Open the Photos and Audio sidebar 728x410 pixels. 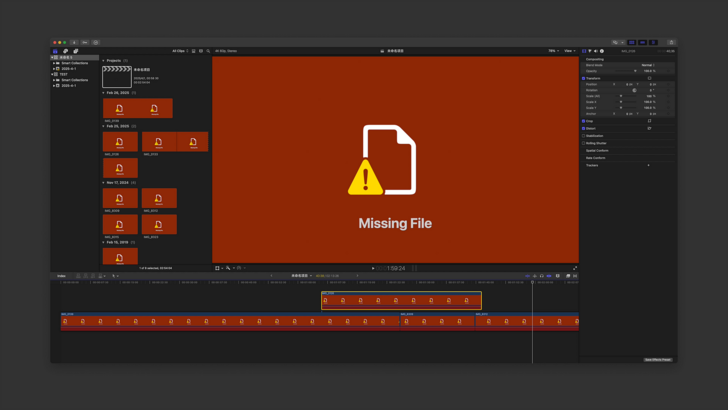[65, 51]
